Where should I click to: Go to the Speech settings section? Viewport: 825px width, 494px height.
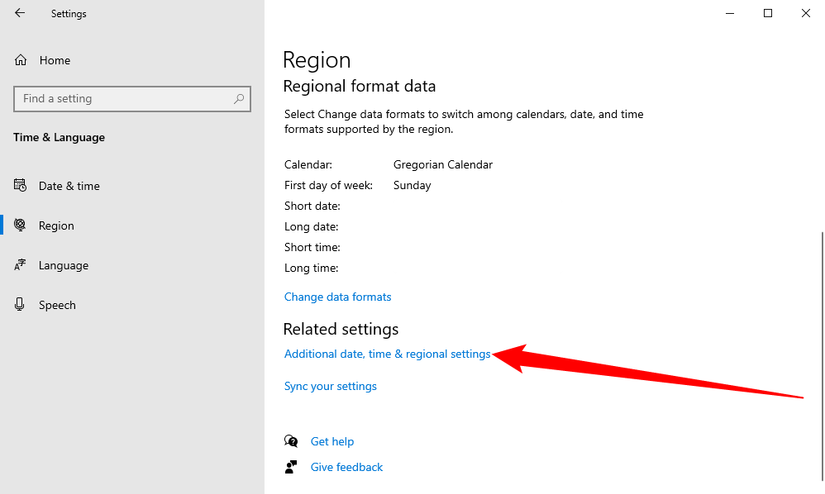[x=57, y=305]
